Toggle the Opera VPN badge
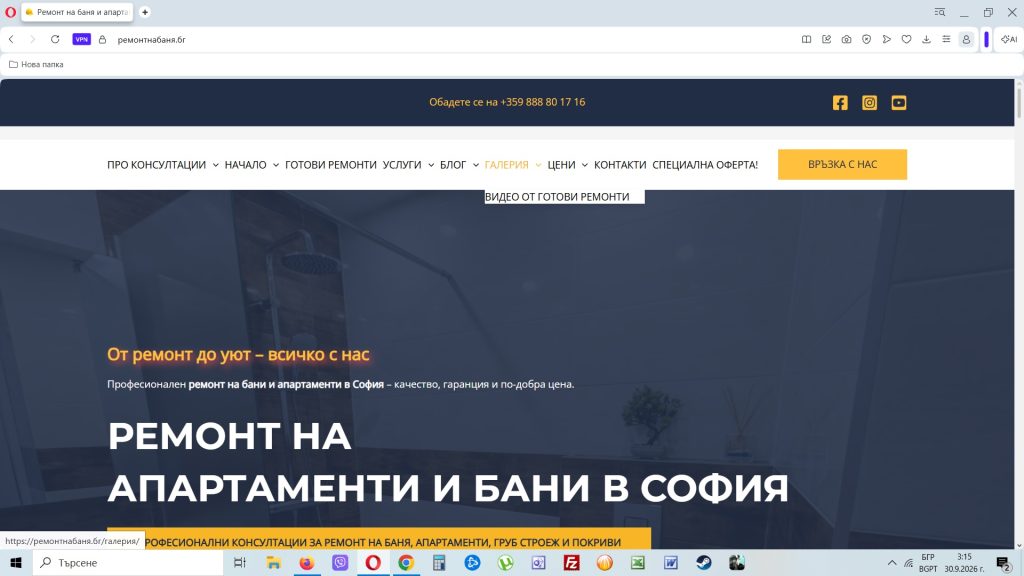Screen dimensions: 1024x576 tap(82, 39)
